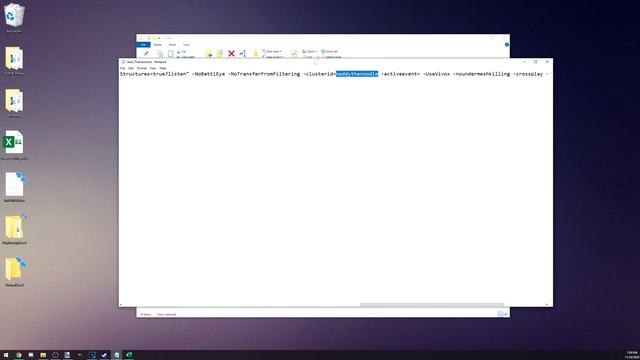Viewport: 640px width, 360px height.
Task: Click the New folder icon in Explorer ribbon
Action: (256, 53)
